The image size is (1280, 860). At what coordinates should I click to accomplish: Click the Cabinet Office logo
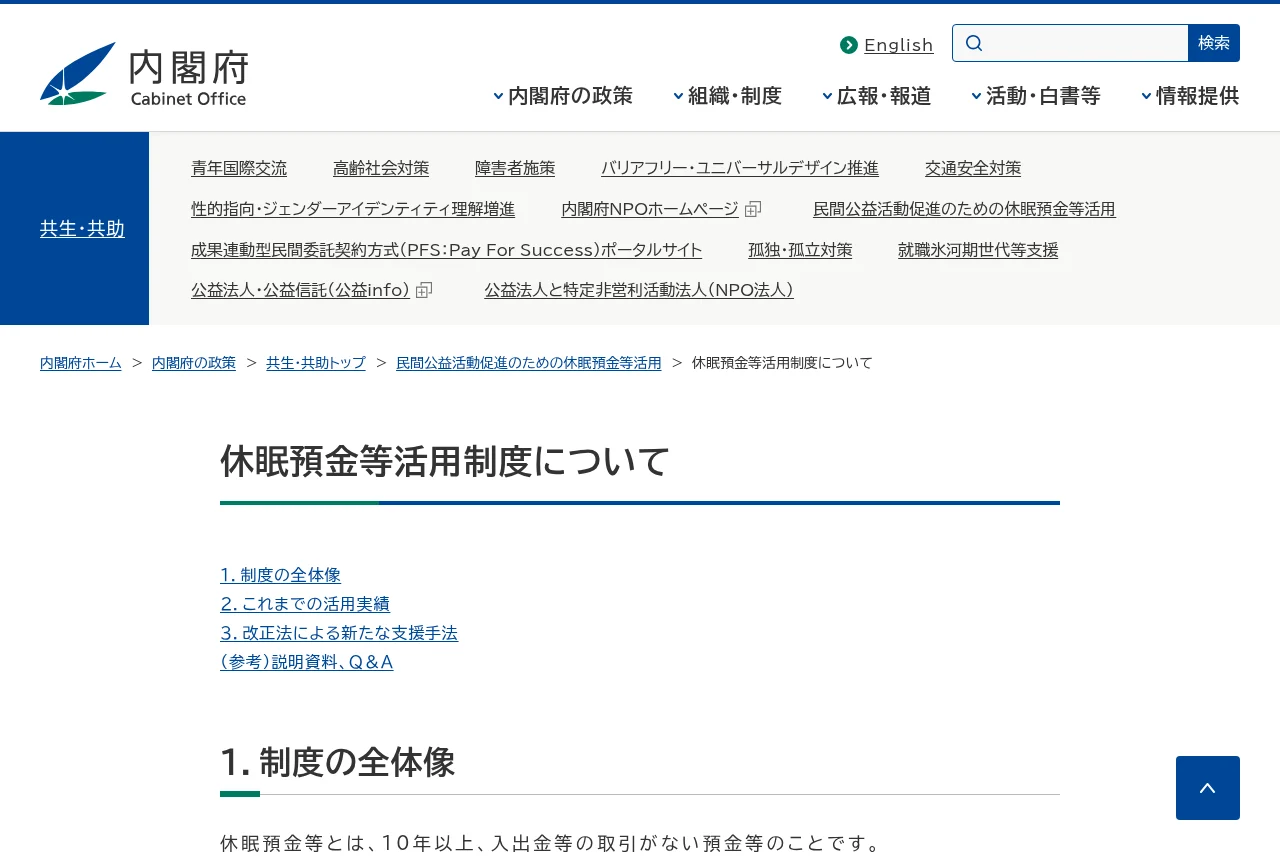[144, 74]
